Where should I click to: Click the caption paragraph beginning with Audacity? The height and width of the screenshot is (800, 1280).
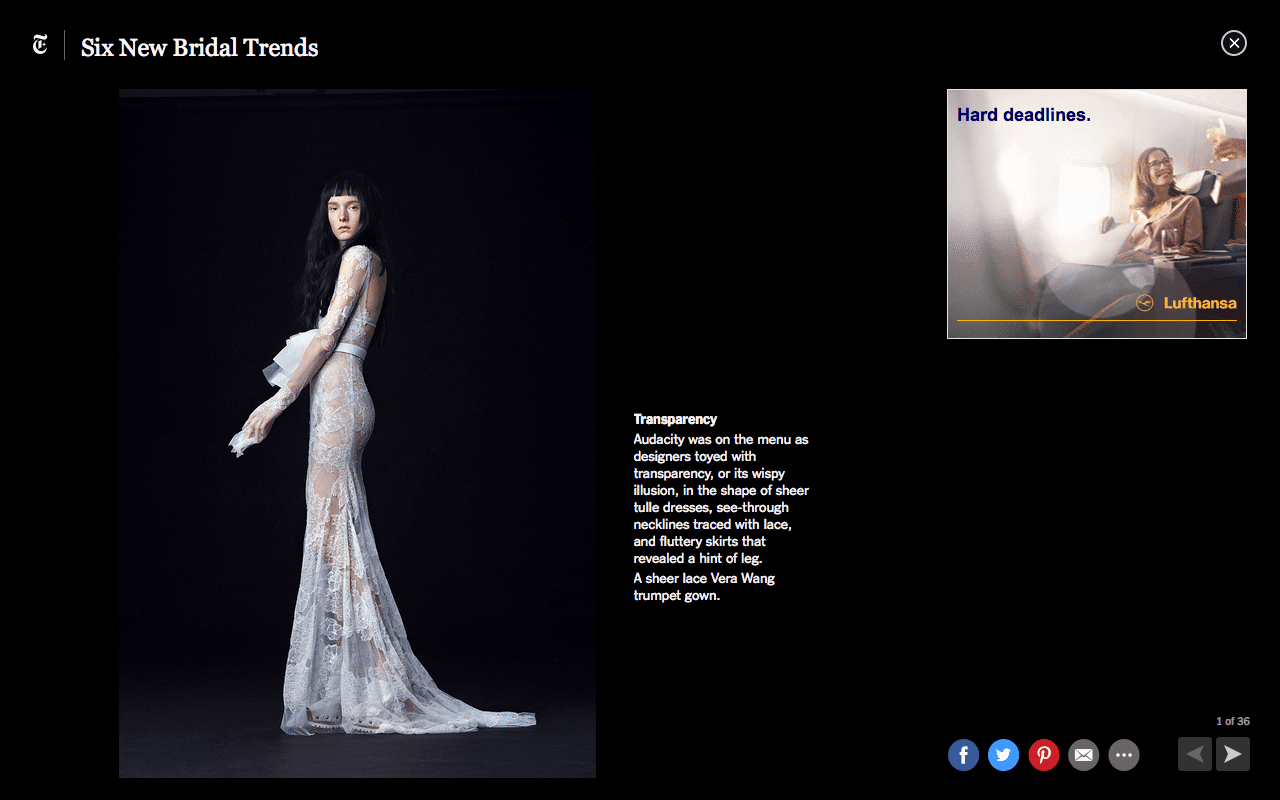point(720,499)
